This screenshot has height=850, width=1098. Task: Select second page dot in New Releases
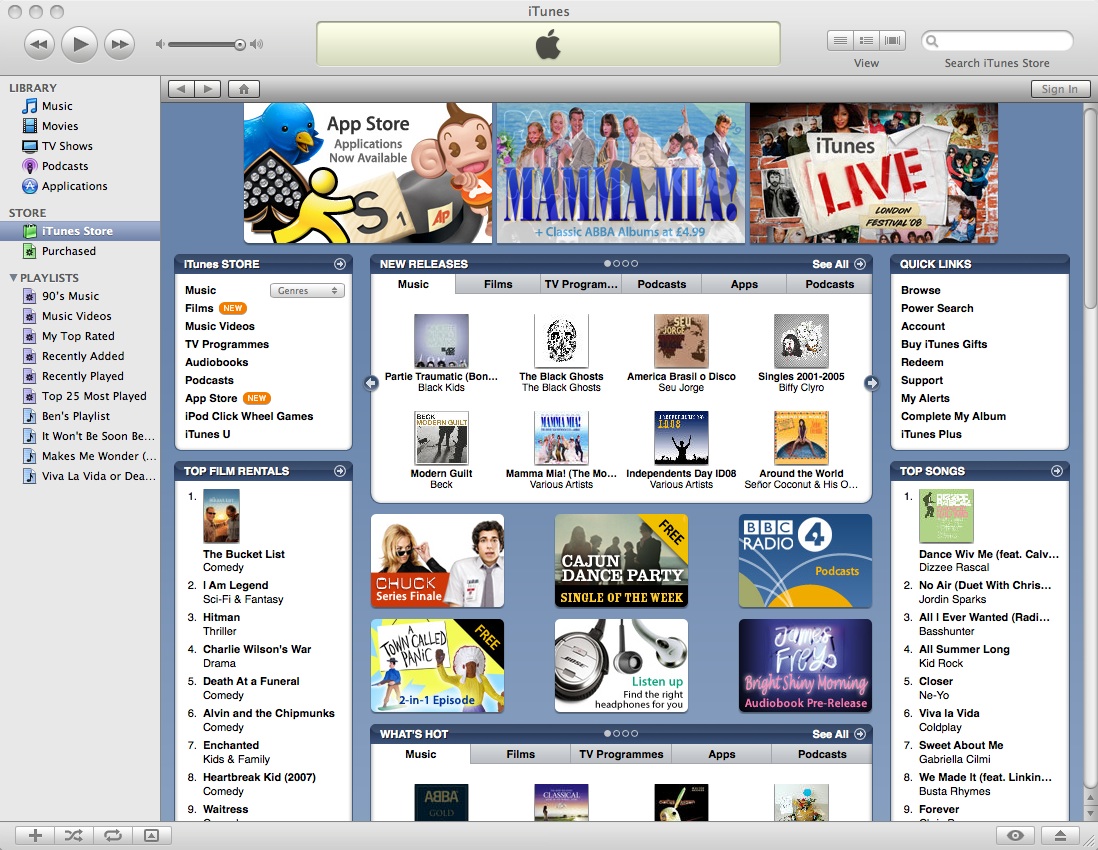click(x=616, y=264)
